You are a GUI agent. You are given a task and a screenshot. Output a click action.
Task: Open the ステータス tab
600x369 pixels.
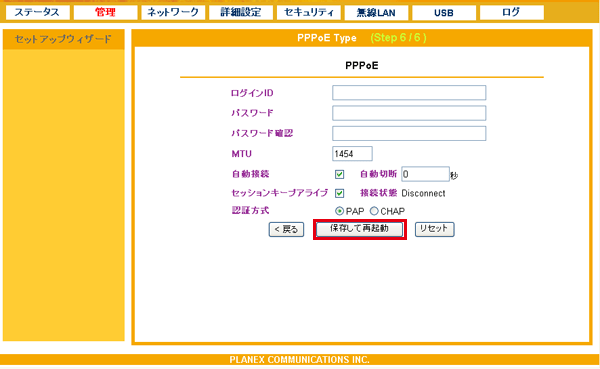pyautogui.click(x=38, y=13)
